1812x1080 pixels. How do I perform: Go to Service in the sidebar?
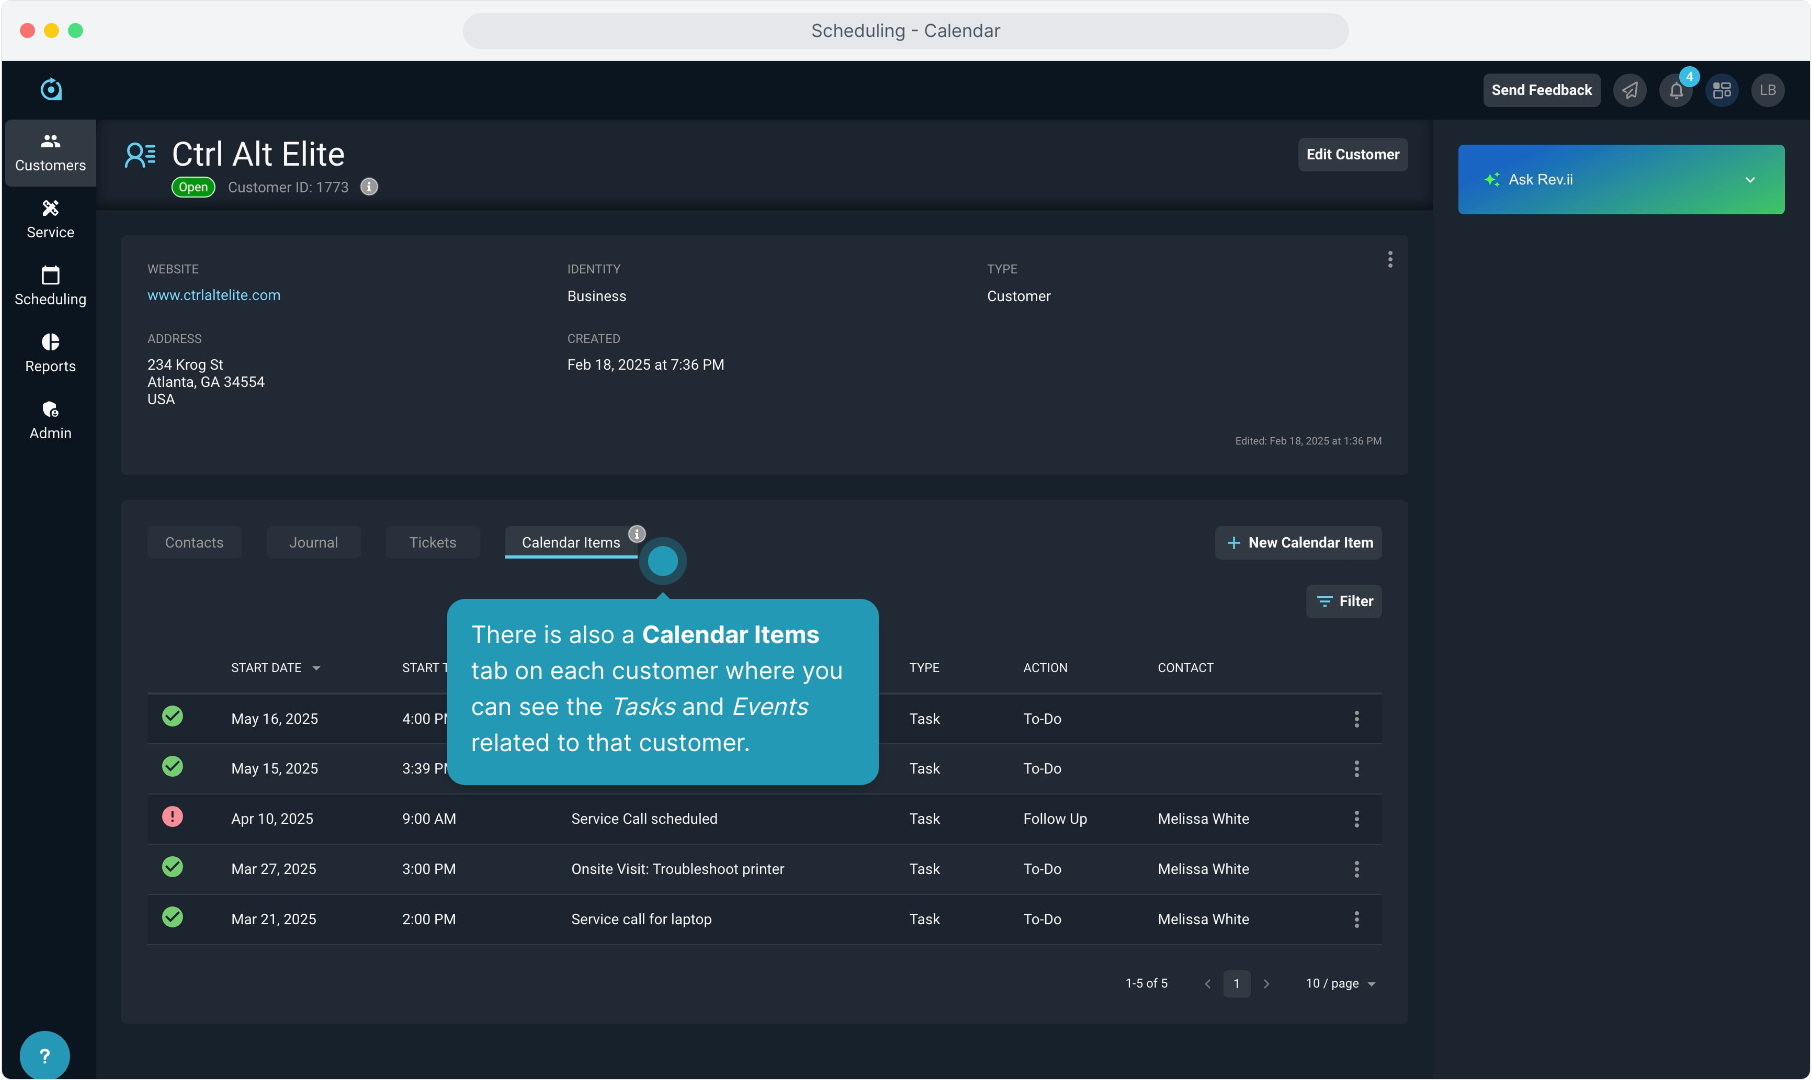click(x=50, y=219)
